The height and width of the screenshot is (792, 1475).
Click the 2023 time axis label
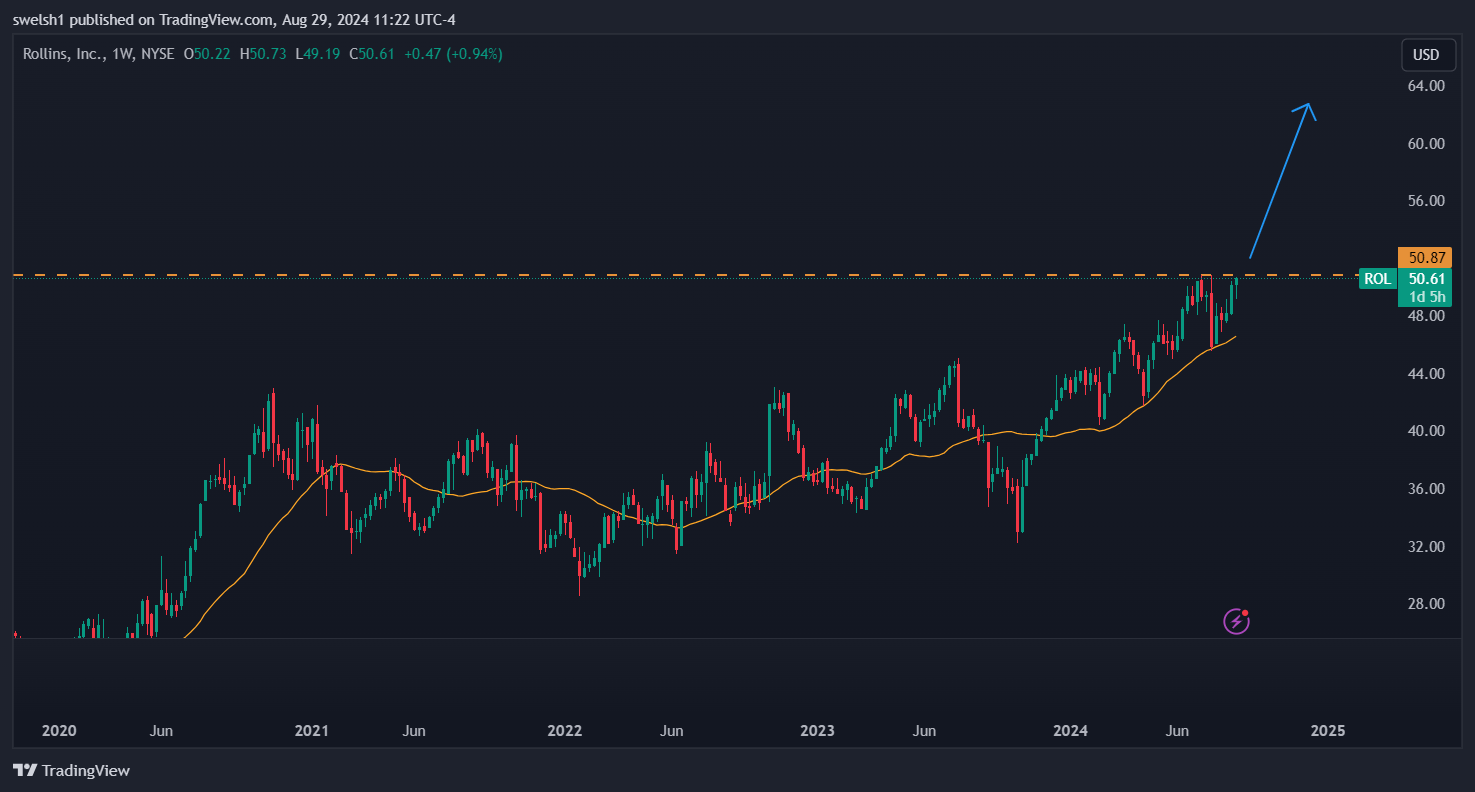817,731
